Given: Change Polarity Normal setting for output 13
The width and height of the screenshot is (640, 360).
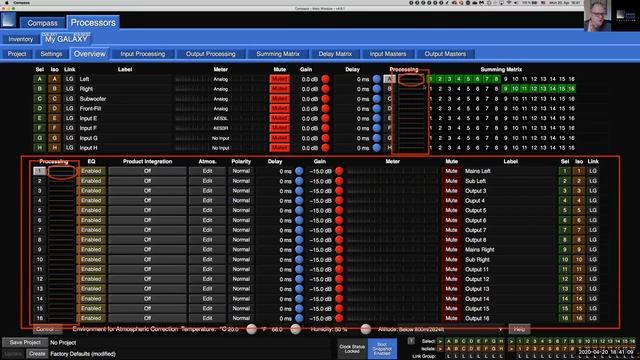Looking at the screenshot, I should 241,289.
